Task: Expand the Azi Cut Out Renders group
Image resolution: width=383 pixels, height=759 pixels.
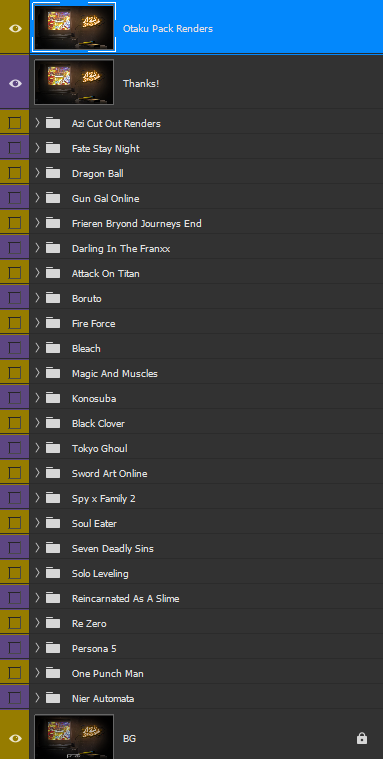Action: click(37, 123)
